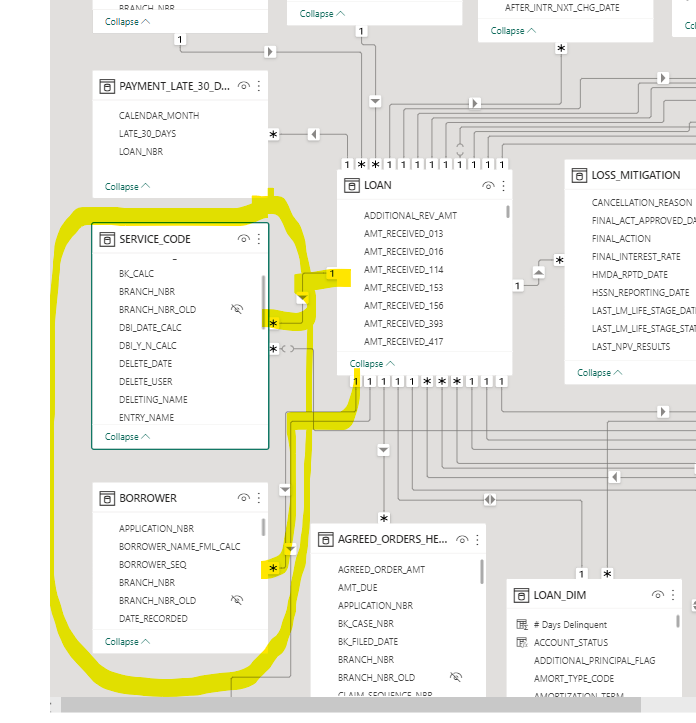
Task: Select BK_FILED_DATE in AGREED_ORDERS_HE
Action: [x=368, y=641]
